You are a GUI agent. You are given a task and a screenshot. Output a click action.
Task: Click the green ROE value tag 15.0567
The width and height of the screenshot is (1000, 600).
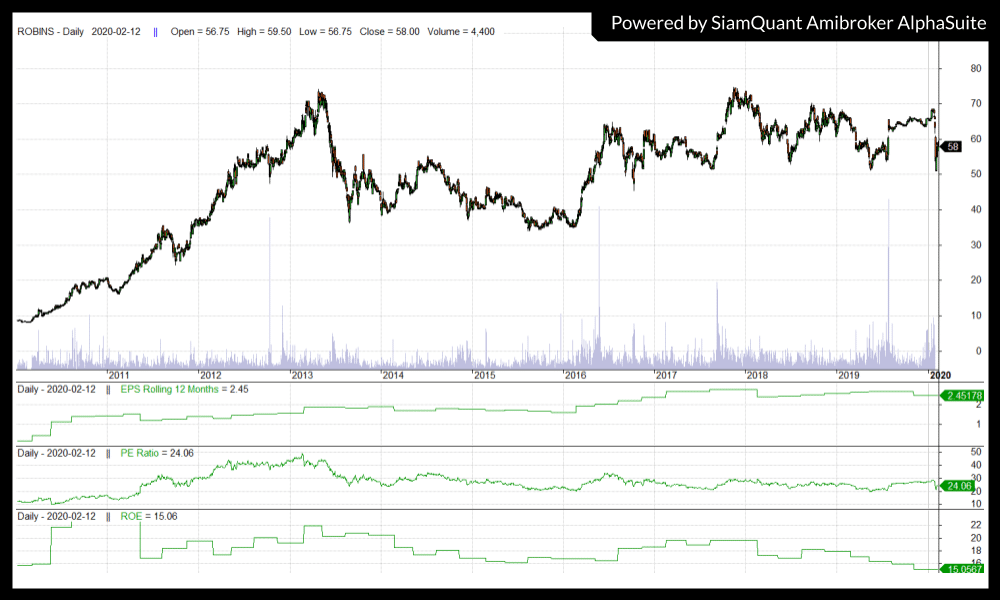point(960,568)
